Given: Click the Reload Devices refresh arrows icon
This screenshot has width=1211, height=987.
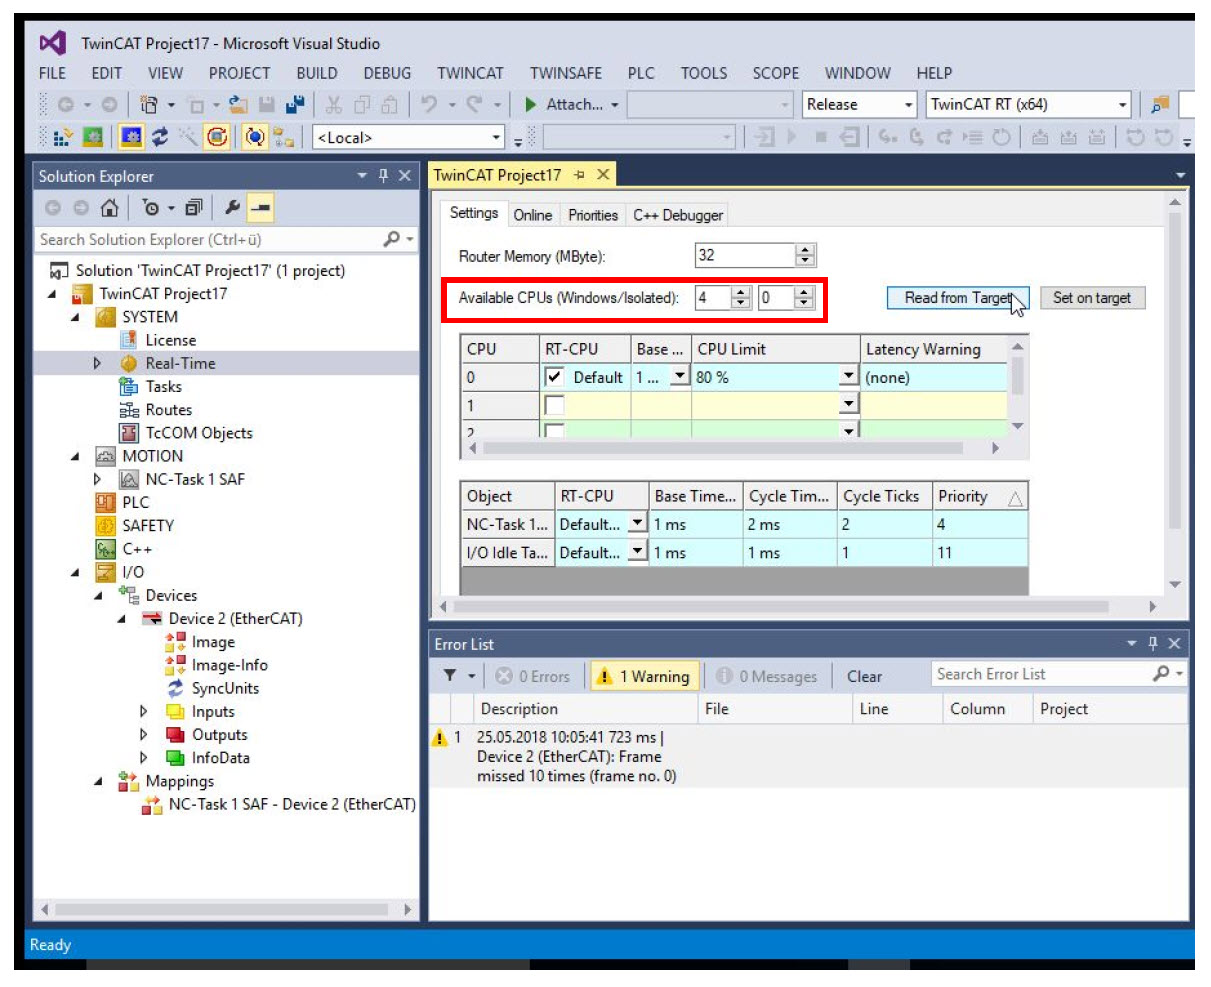Looking at the screenshot, I should (x=160, y=137).
